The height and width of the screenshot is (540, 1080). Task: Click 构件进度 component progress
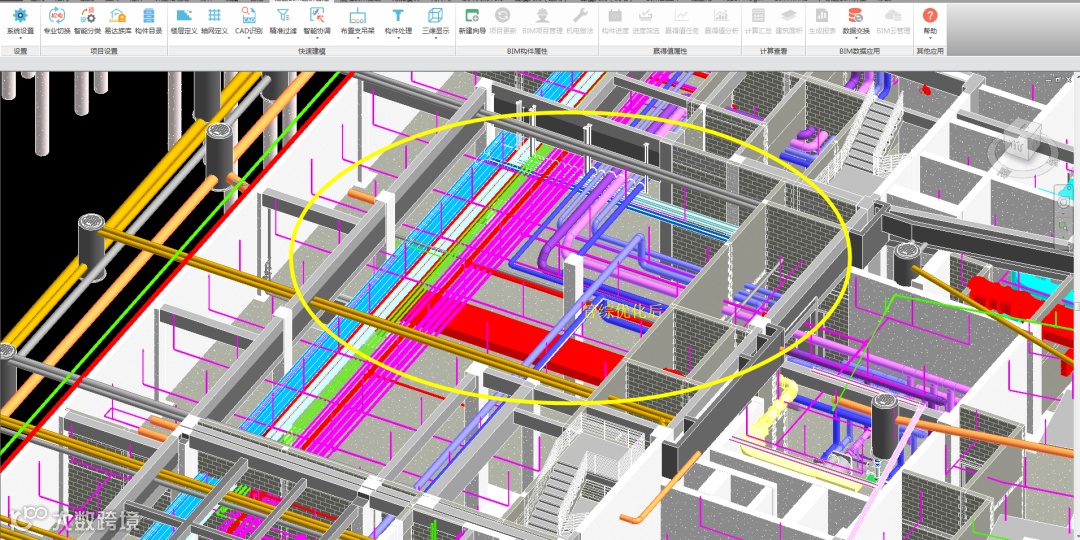(615, 21)
